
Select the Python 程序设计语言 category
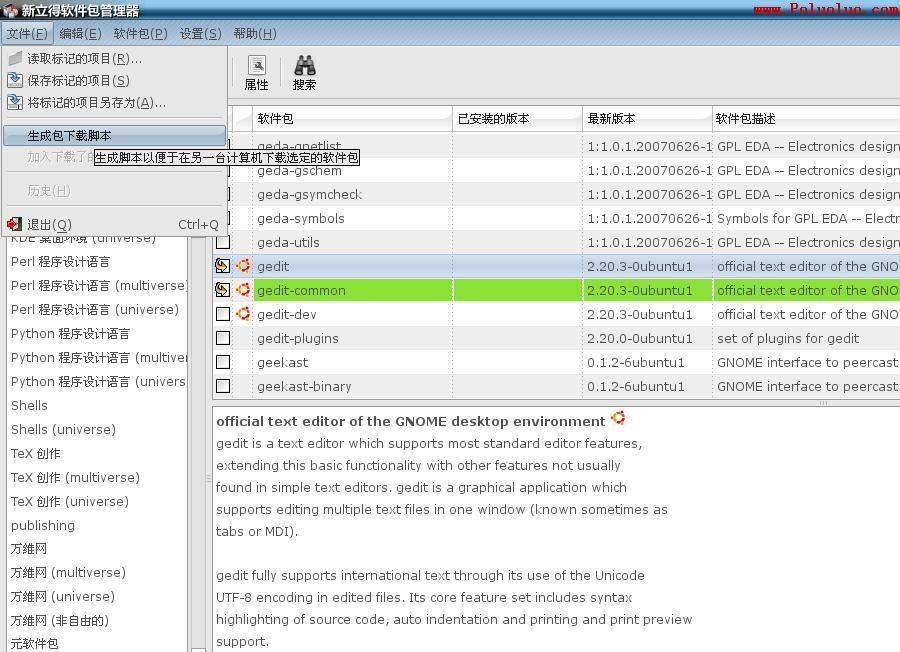[x=71, y=334]
